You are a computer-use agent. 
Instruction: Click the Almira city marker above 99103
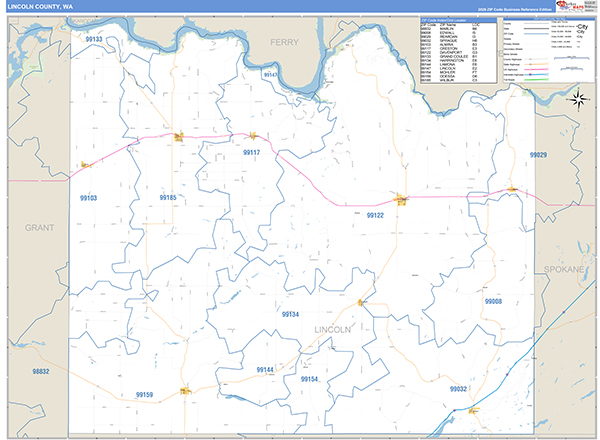click(x=86, y=166)
